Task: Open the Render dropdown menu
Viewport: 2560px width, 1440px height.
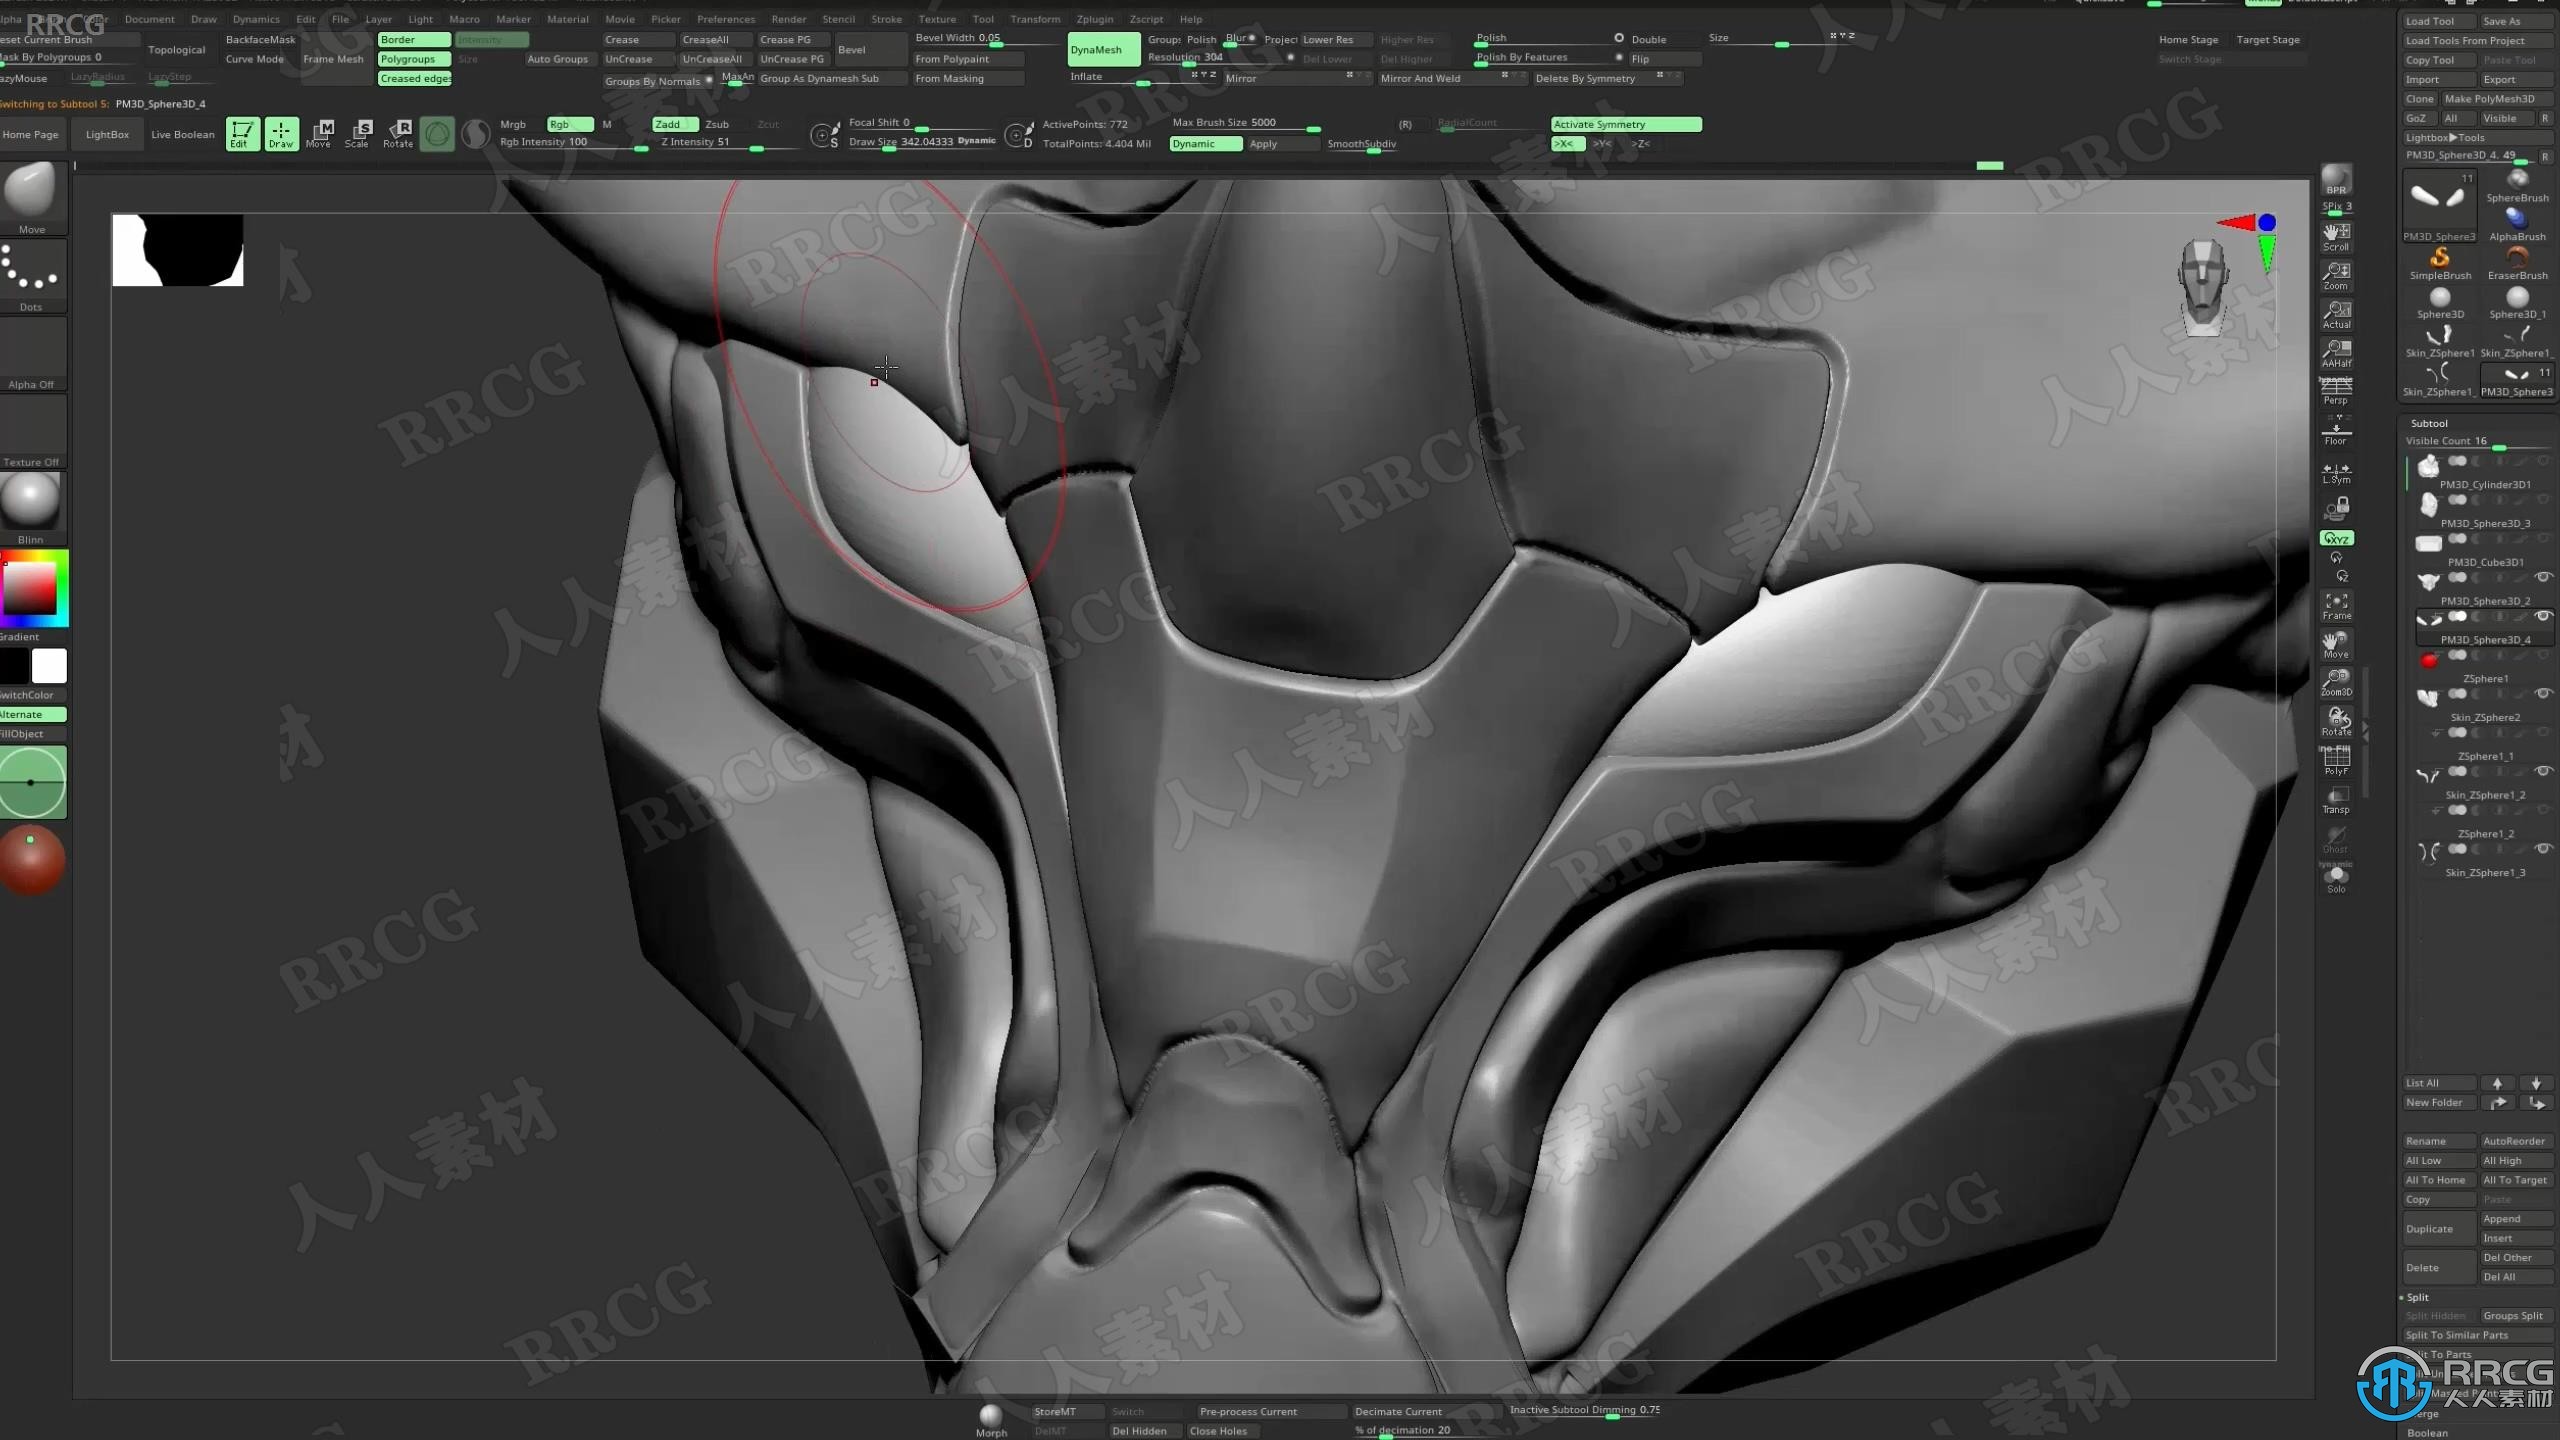Action: pos(788,18)
